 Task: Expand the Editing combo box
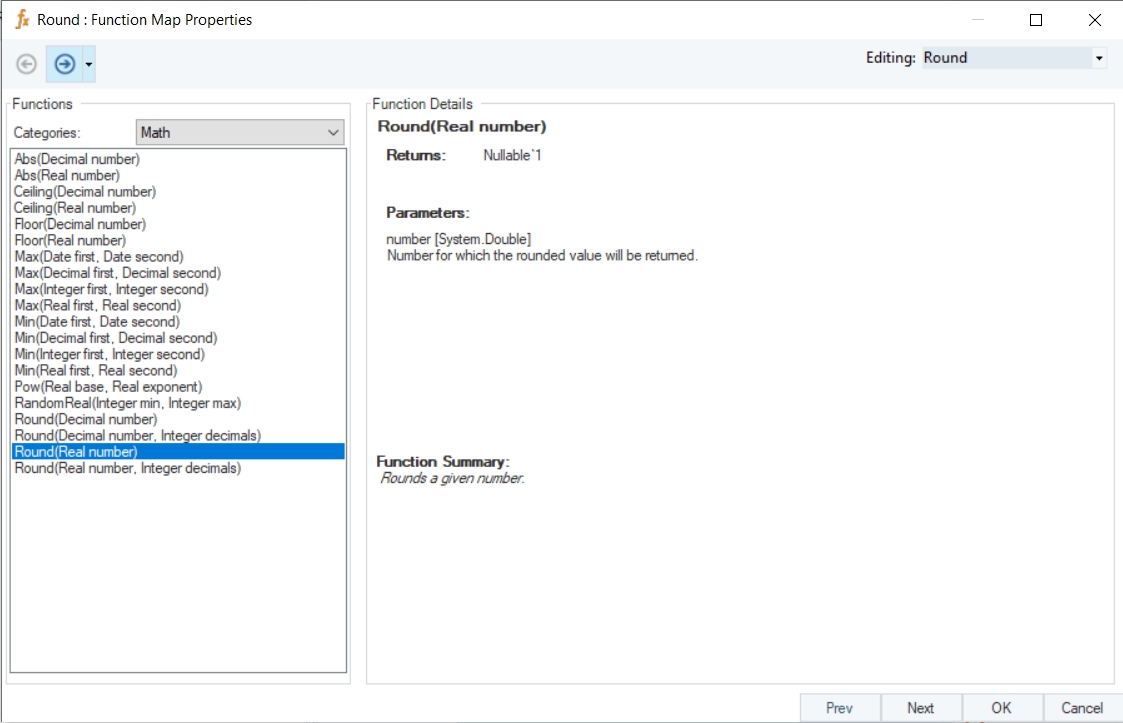click(1099, 58)
